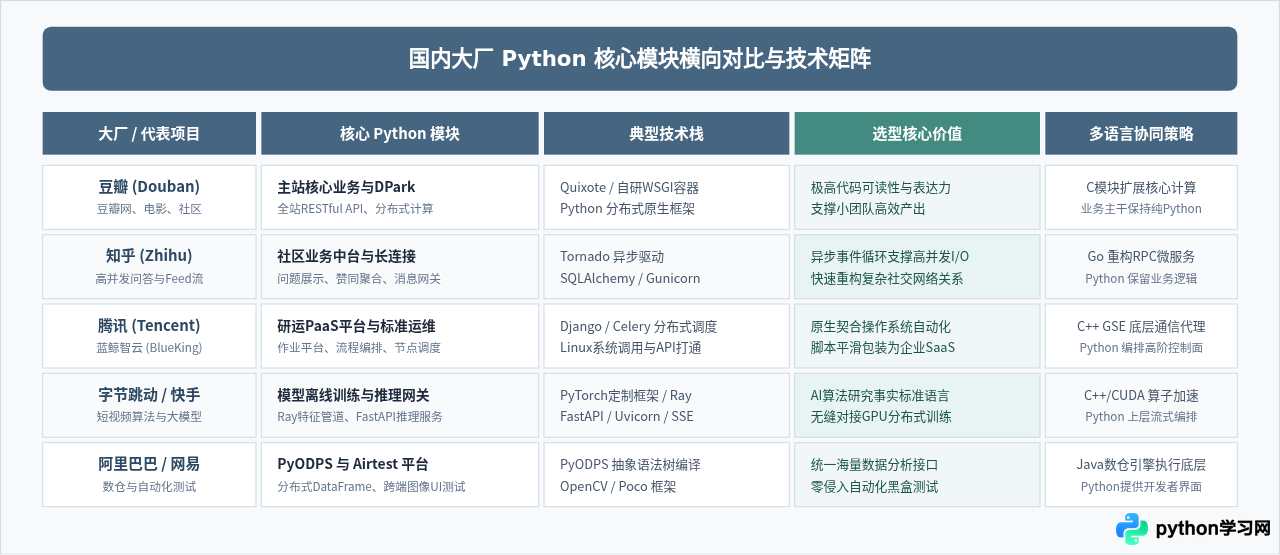
Task: Click 分布式DataFrame、跨端图像UI测试 subtitle
Action: [371, 487]
